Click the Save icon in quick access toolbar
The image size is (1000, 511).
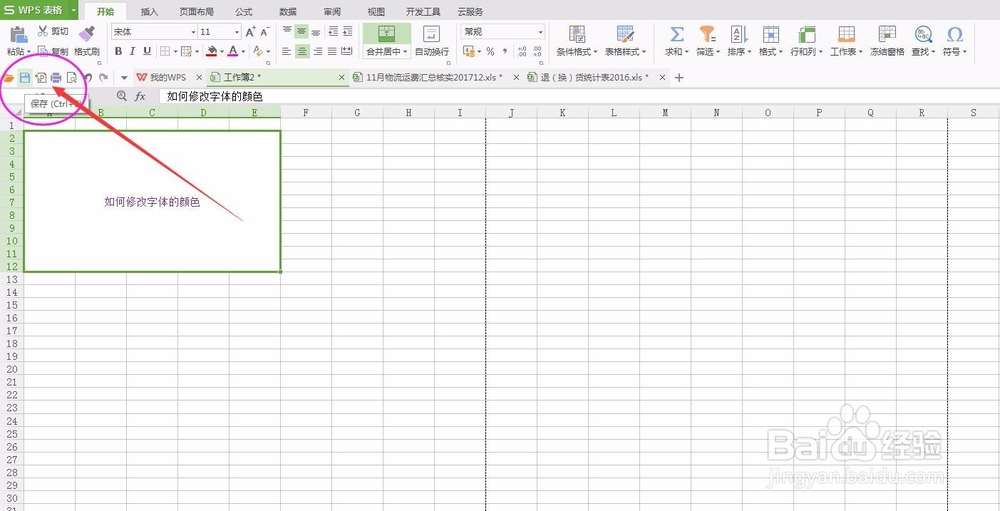25,78
